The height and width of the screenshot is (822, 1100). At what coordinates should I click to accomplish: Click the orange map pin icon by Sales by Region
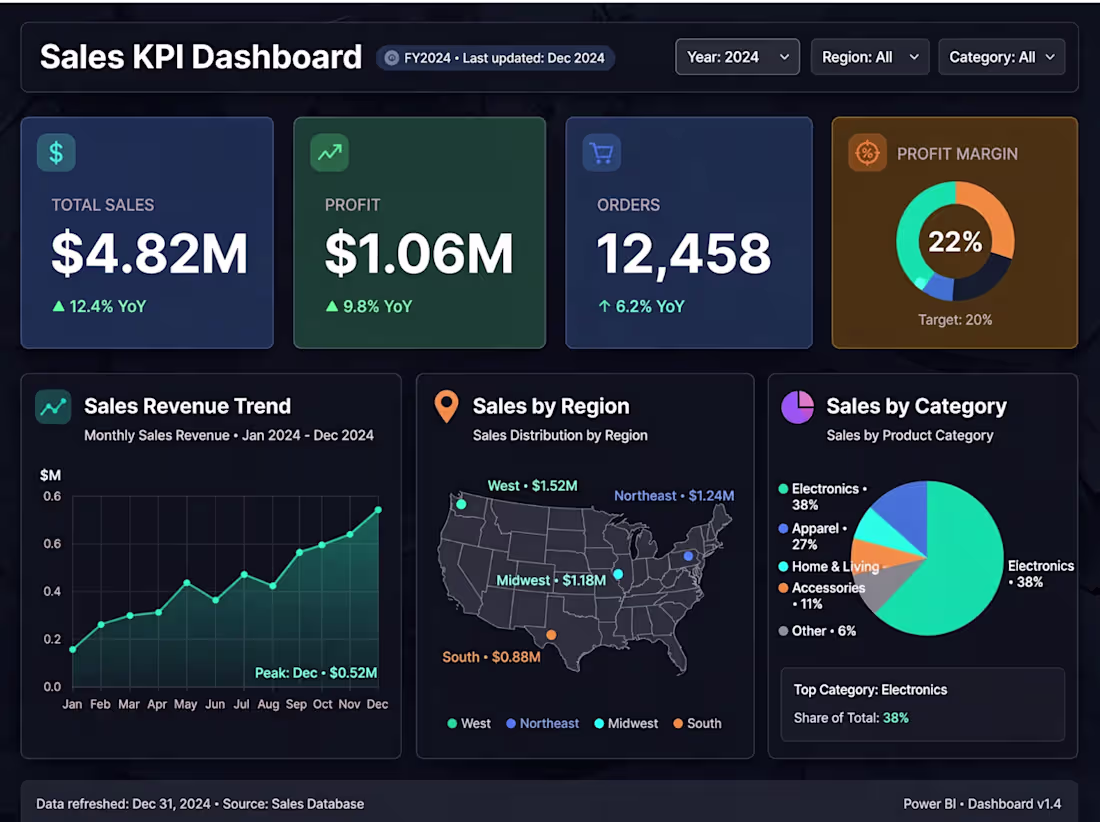coord(446,407)
